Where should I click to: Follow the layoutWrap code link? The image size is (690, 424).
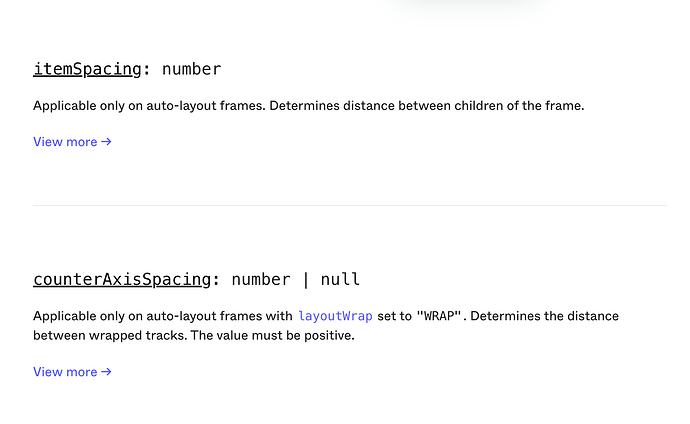[x=335, y=316]
